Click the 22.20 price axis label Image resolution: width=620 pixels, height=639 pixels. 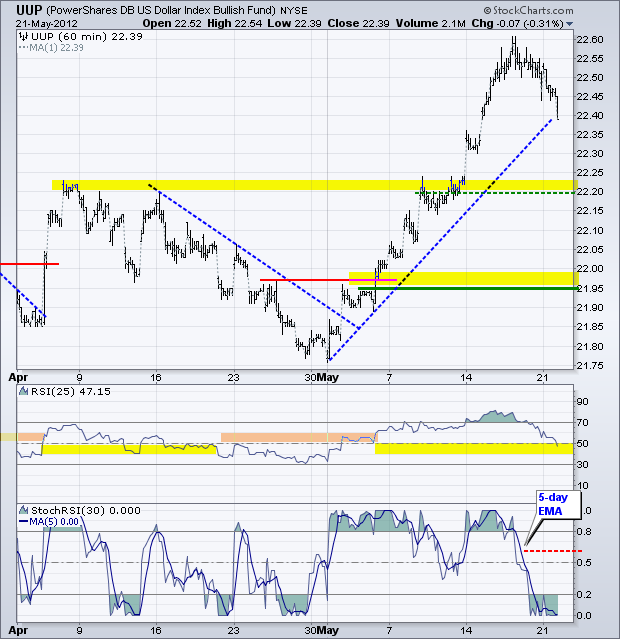tap(589, 192)
